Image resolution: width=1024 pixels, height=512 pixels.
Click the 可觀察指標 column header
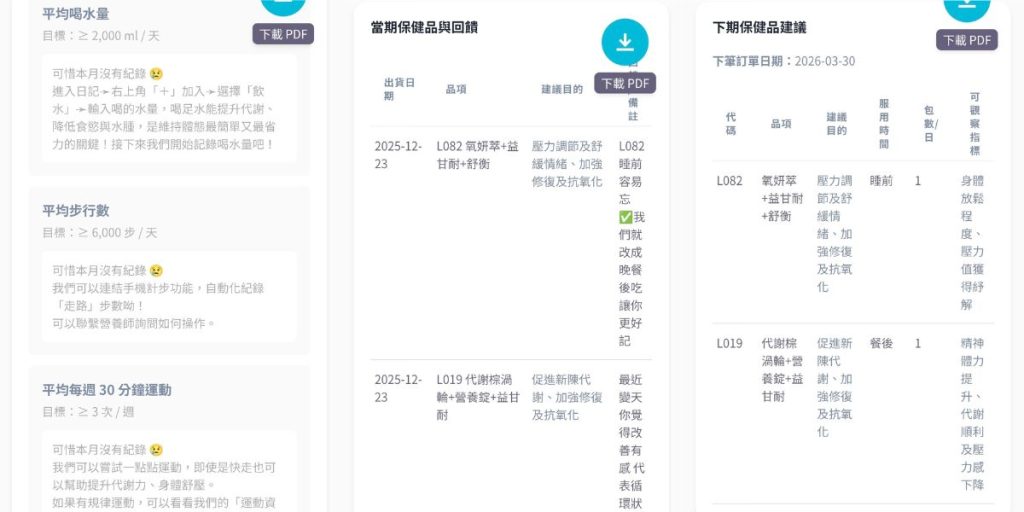tap(975, 123)
